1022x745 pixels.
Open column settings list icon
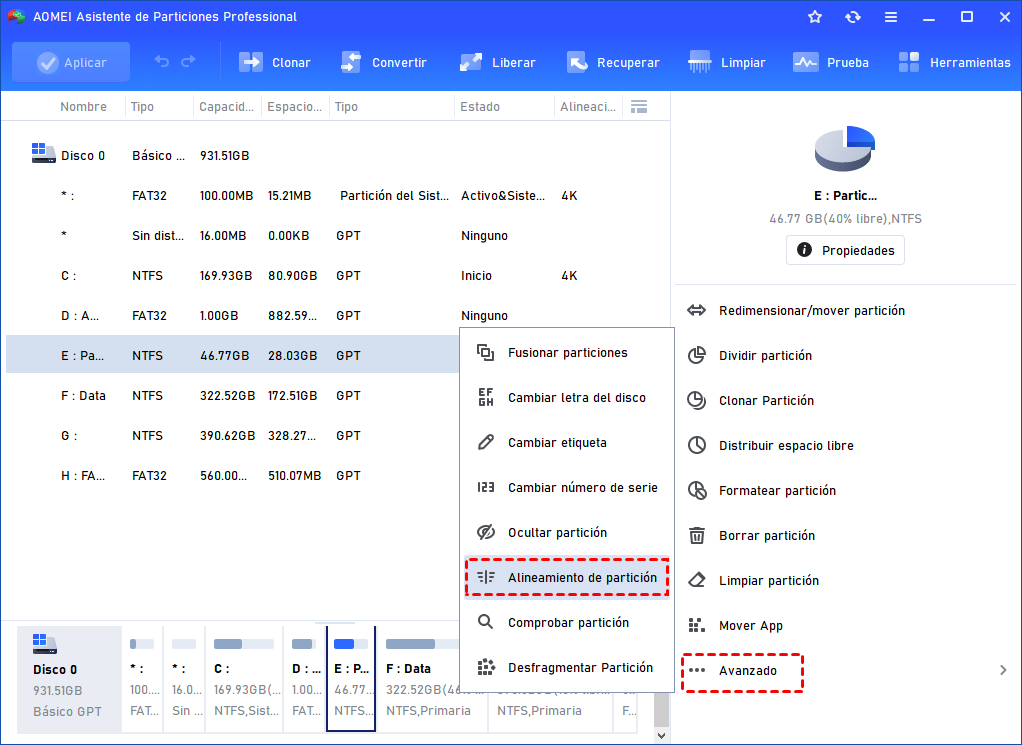click(639, 106)
